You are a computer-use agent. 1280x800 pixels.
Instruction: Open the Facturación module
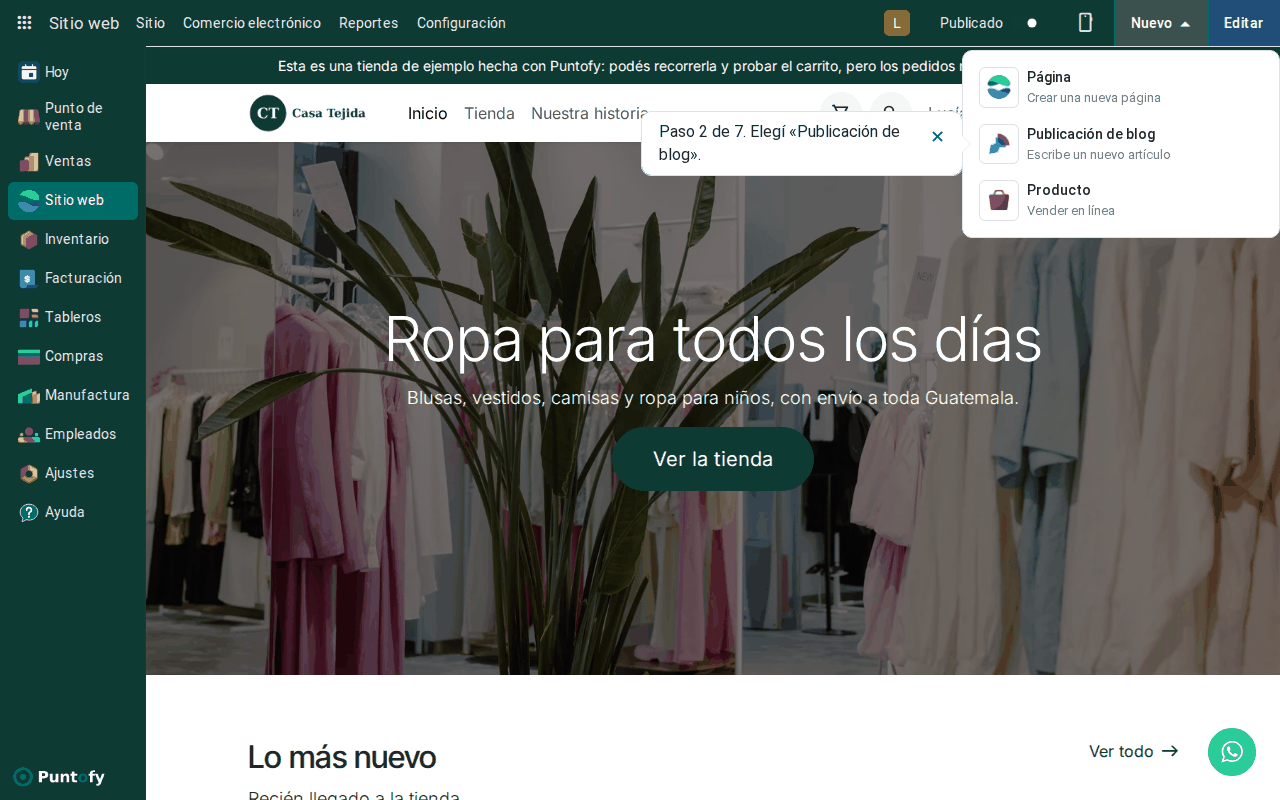[73, 278]
